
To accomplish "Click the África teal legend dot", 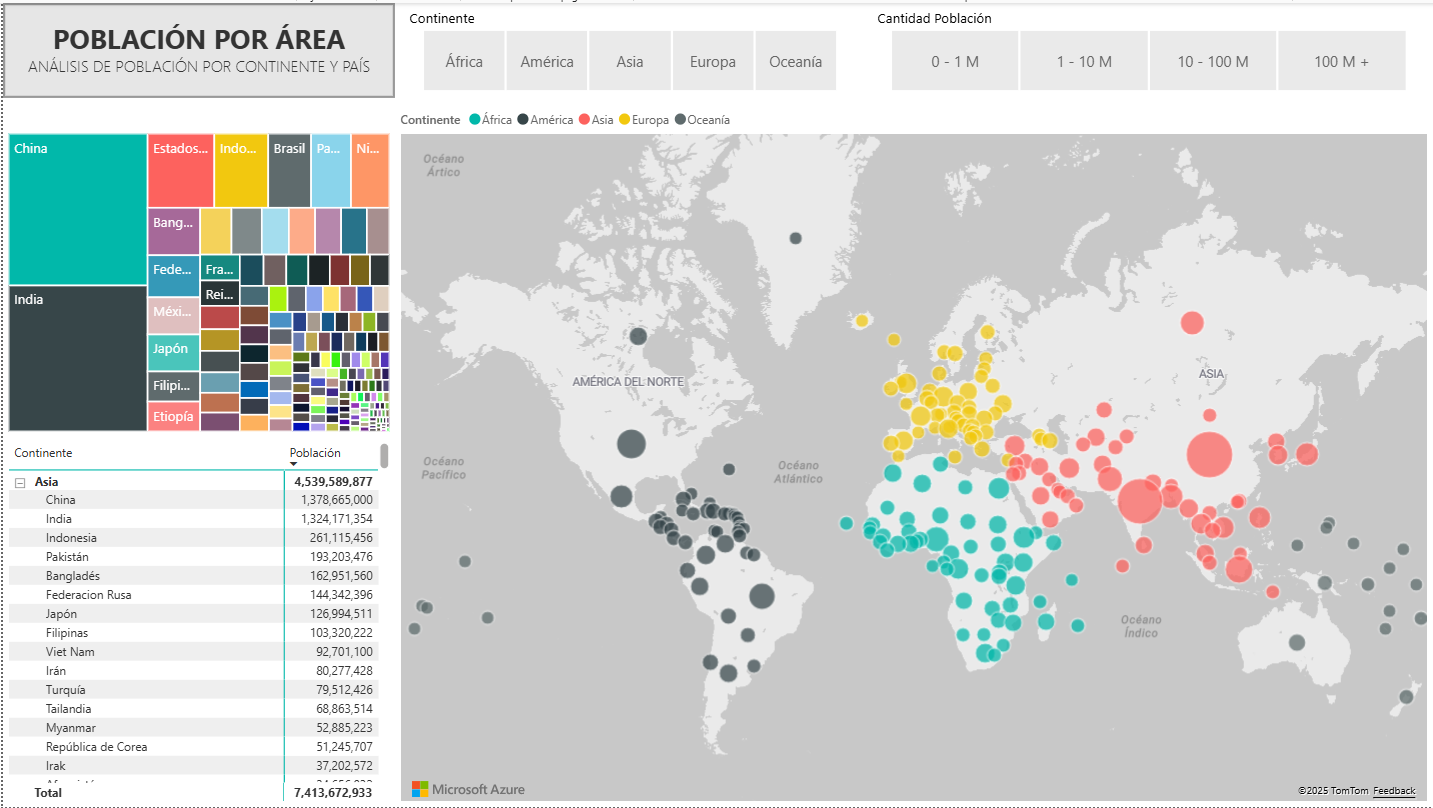I will coord(474,120).
